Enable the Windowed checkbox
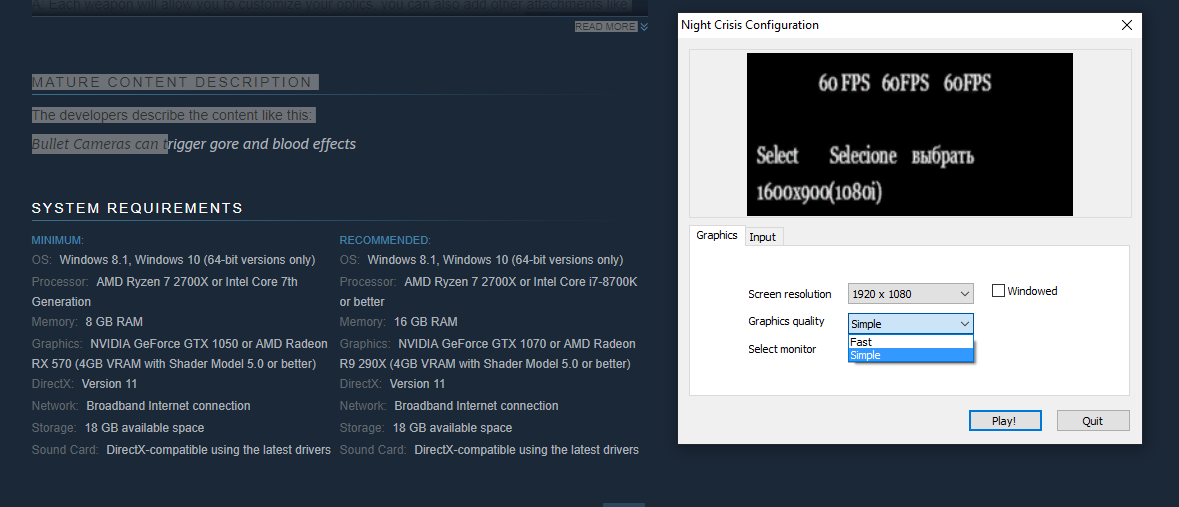Screen dimensions: 1179x507 point(999,290)
